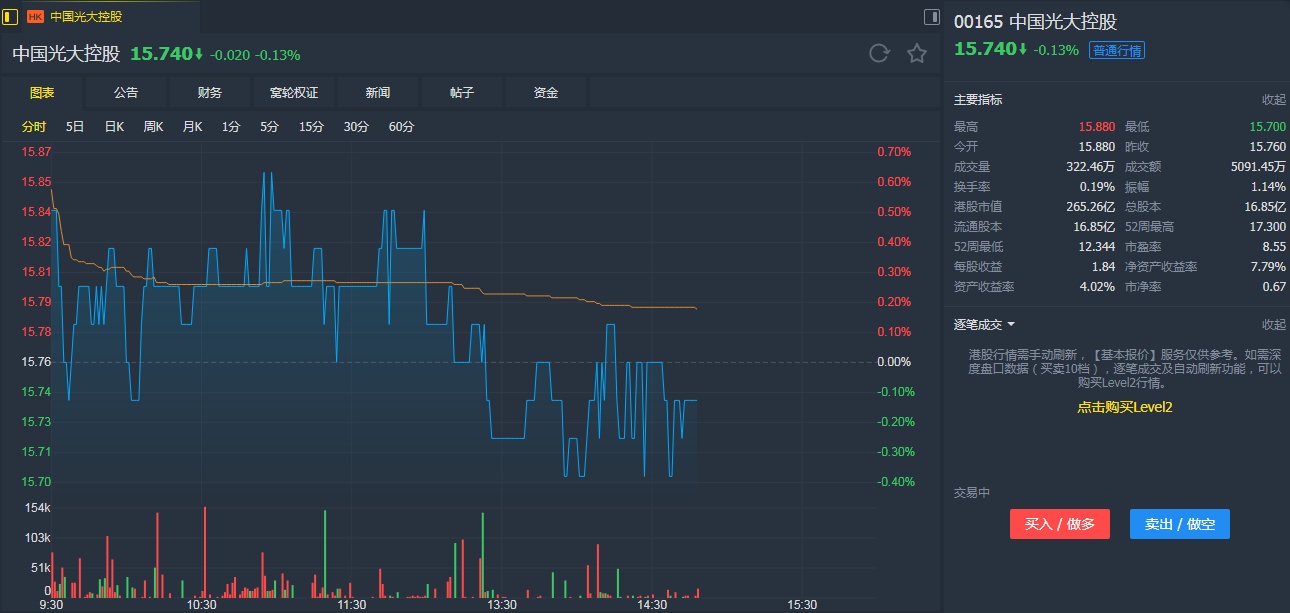Click the 买入 / 做多 button
Image resolution: width=1290 pixels, height=613 pixels.
(x=1060, y=524)
